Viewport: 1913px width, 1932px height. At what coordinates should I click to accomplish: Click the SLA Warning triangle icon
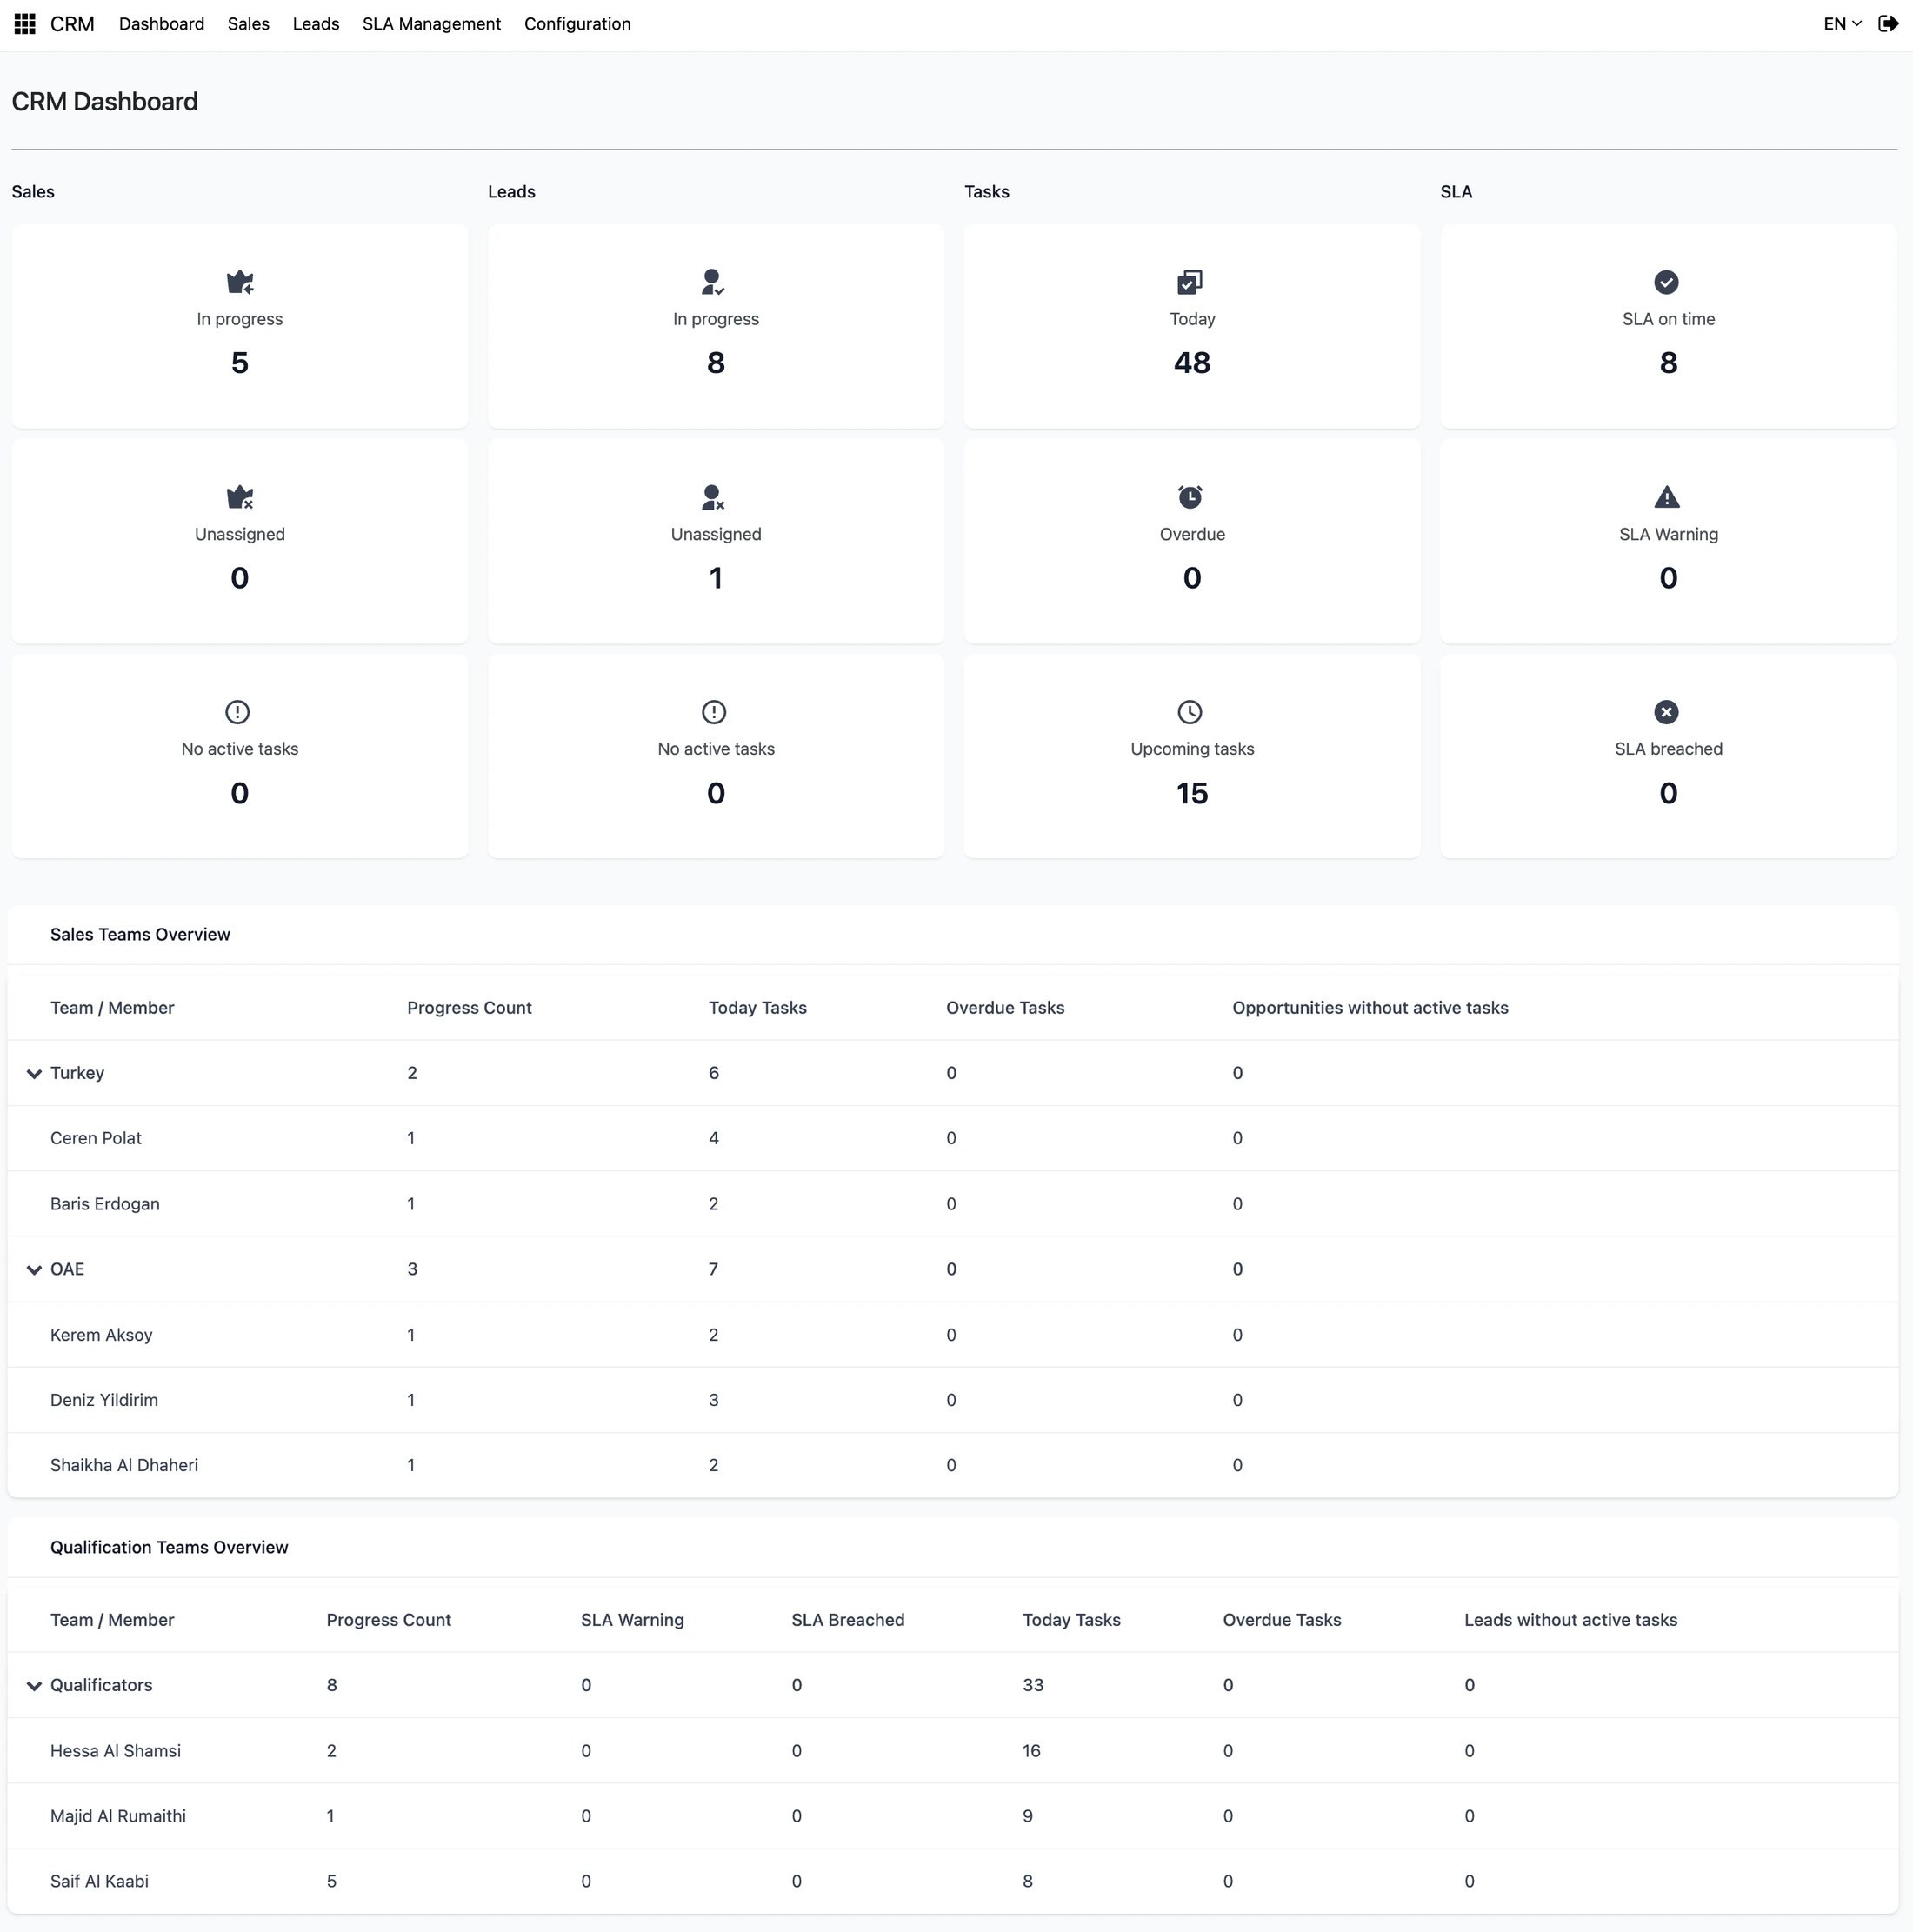click(1667, 497)
